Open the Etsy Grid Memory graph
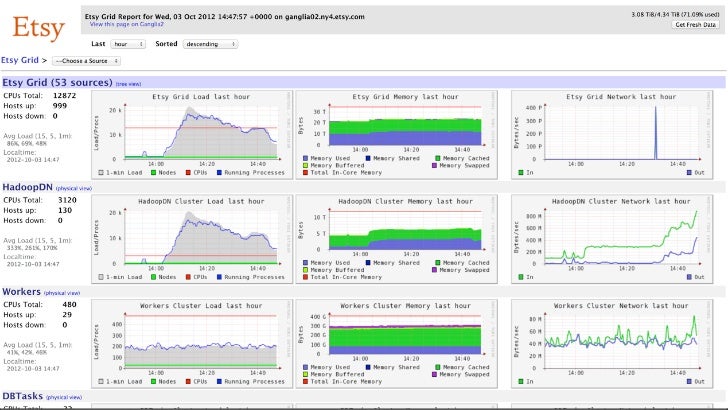The width and height of the screenshot is (728, 410). tap(396, 135)
